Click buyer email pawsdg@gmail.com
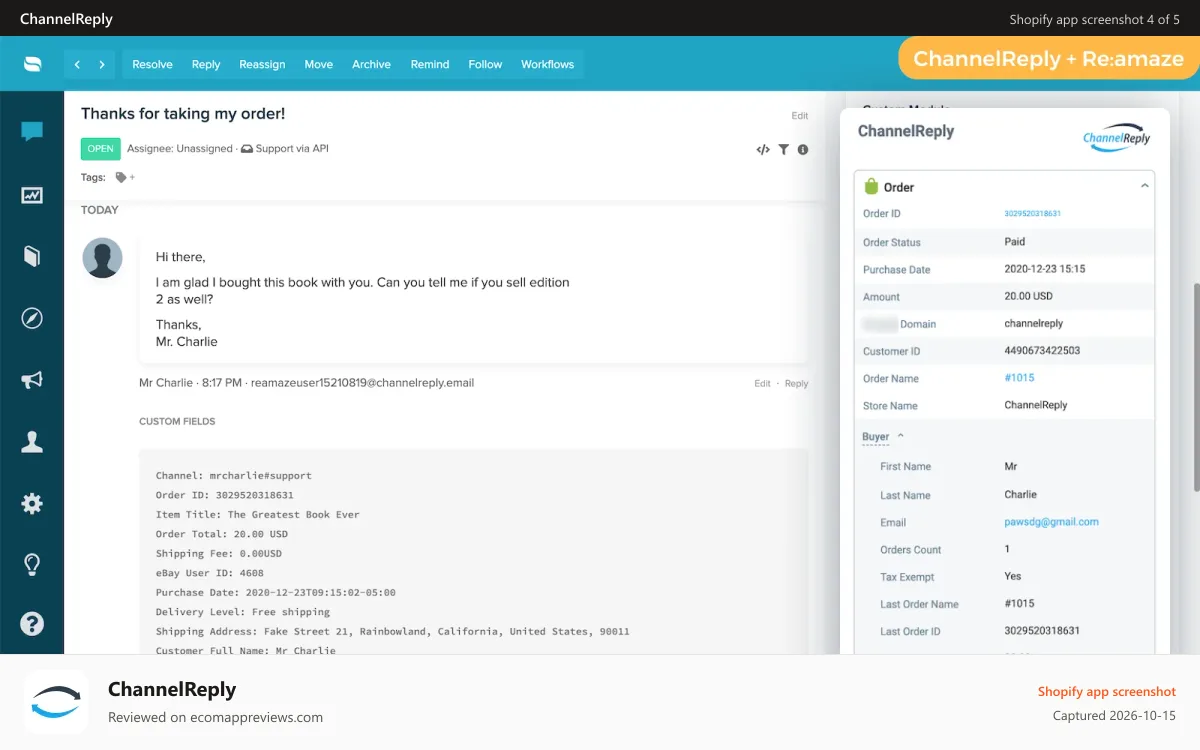 pos(1052,522)
